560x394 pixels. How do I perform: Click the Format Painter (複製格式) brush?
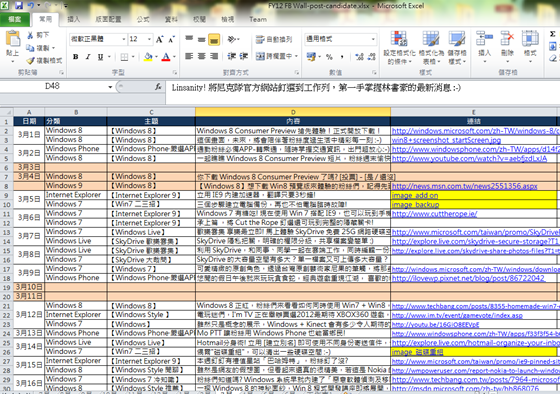point(30,60)
